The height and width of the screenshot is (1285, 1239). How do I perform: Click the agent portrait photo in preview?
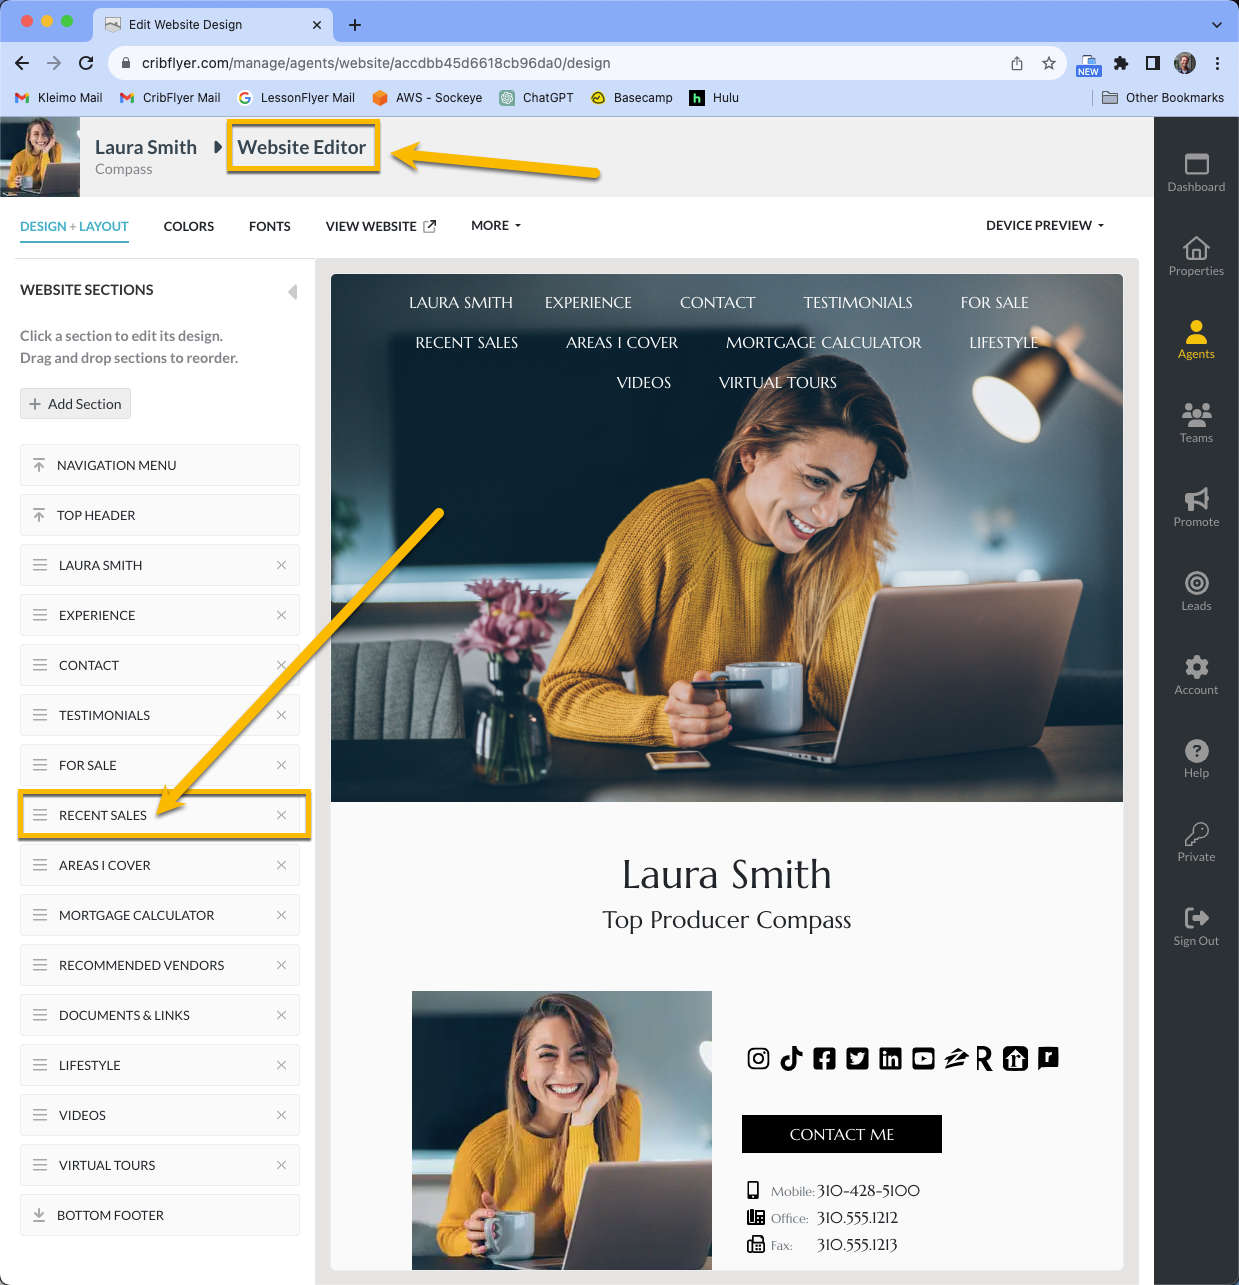[562, 1130]
